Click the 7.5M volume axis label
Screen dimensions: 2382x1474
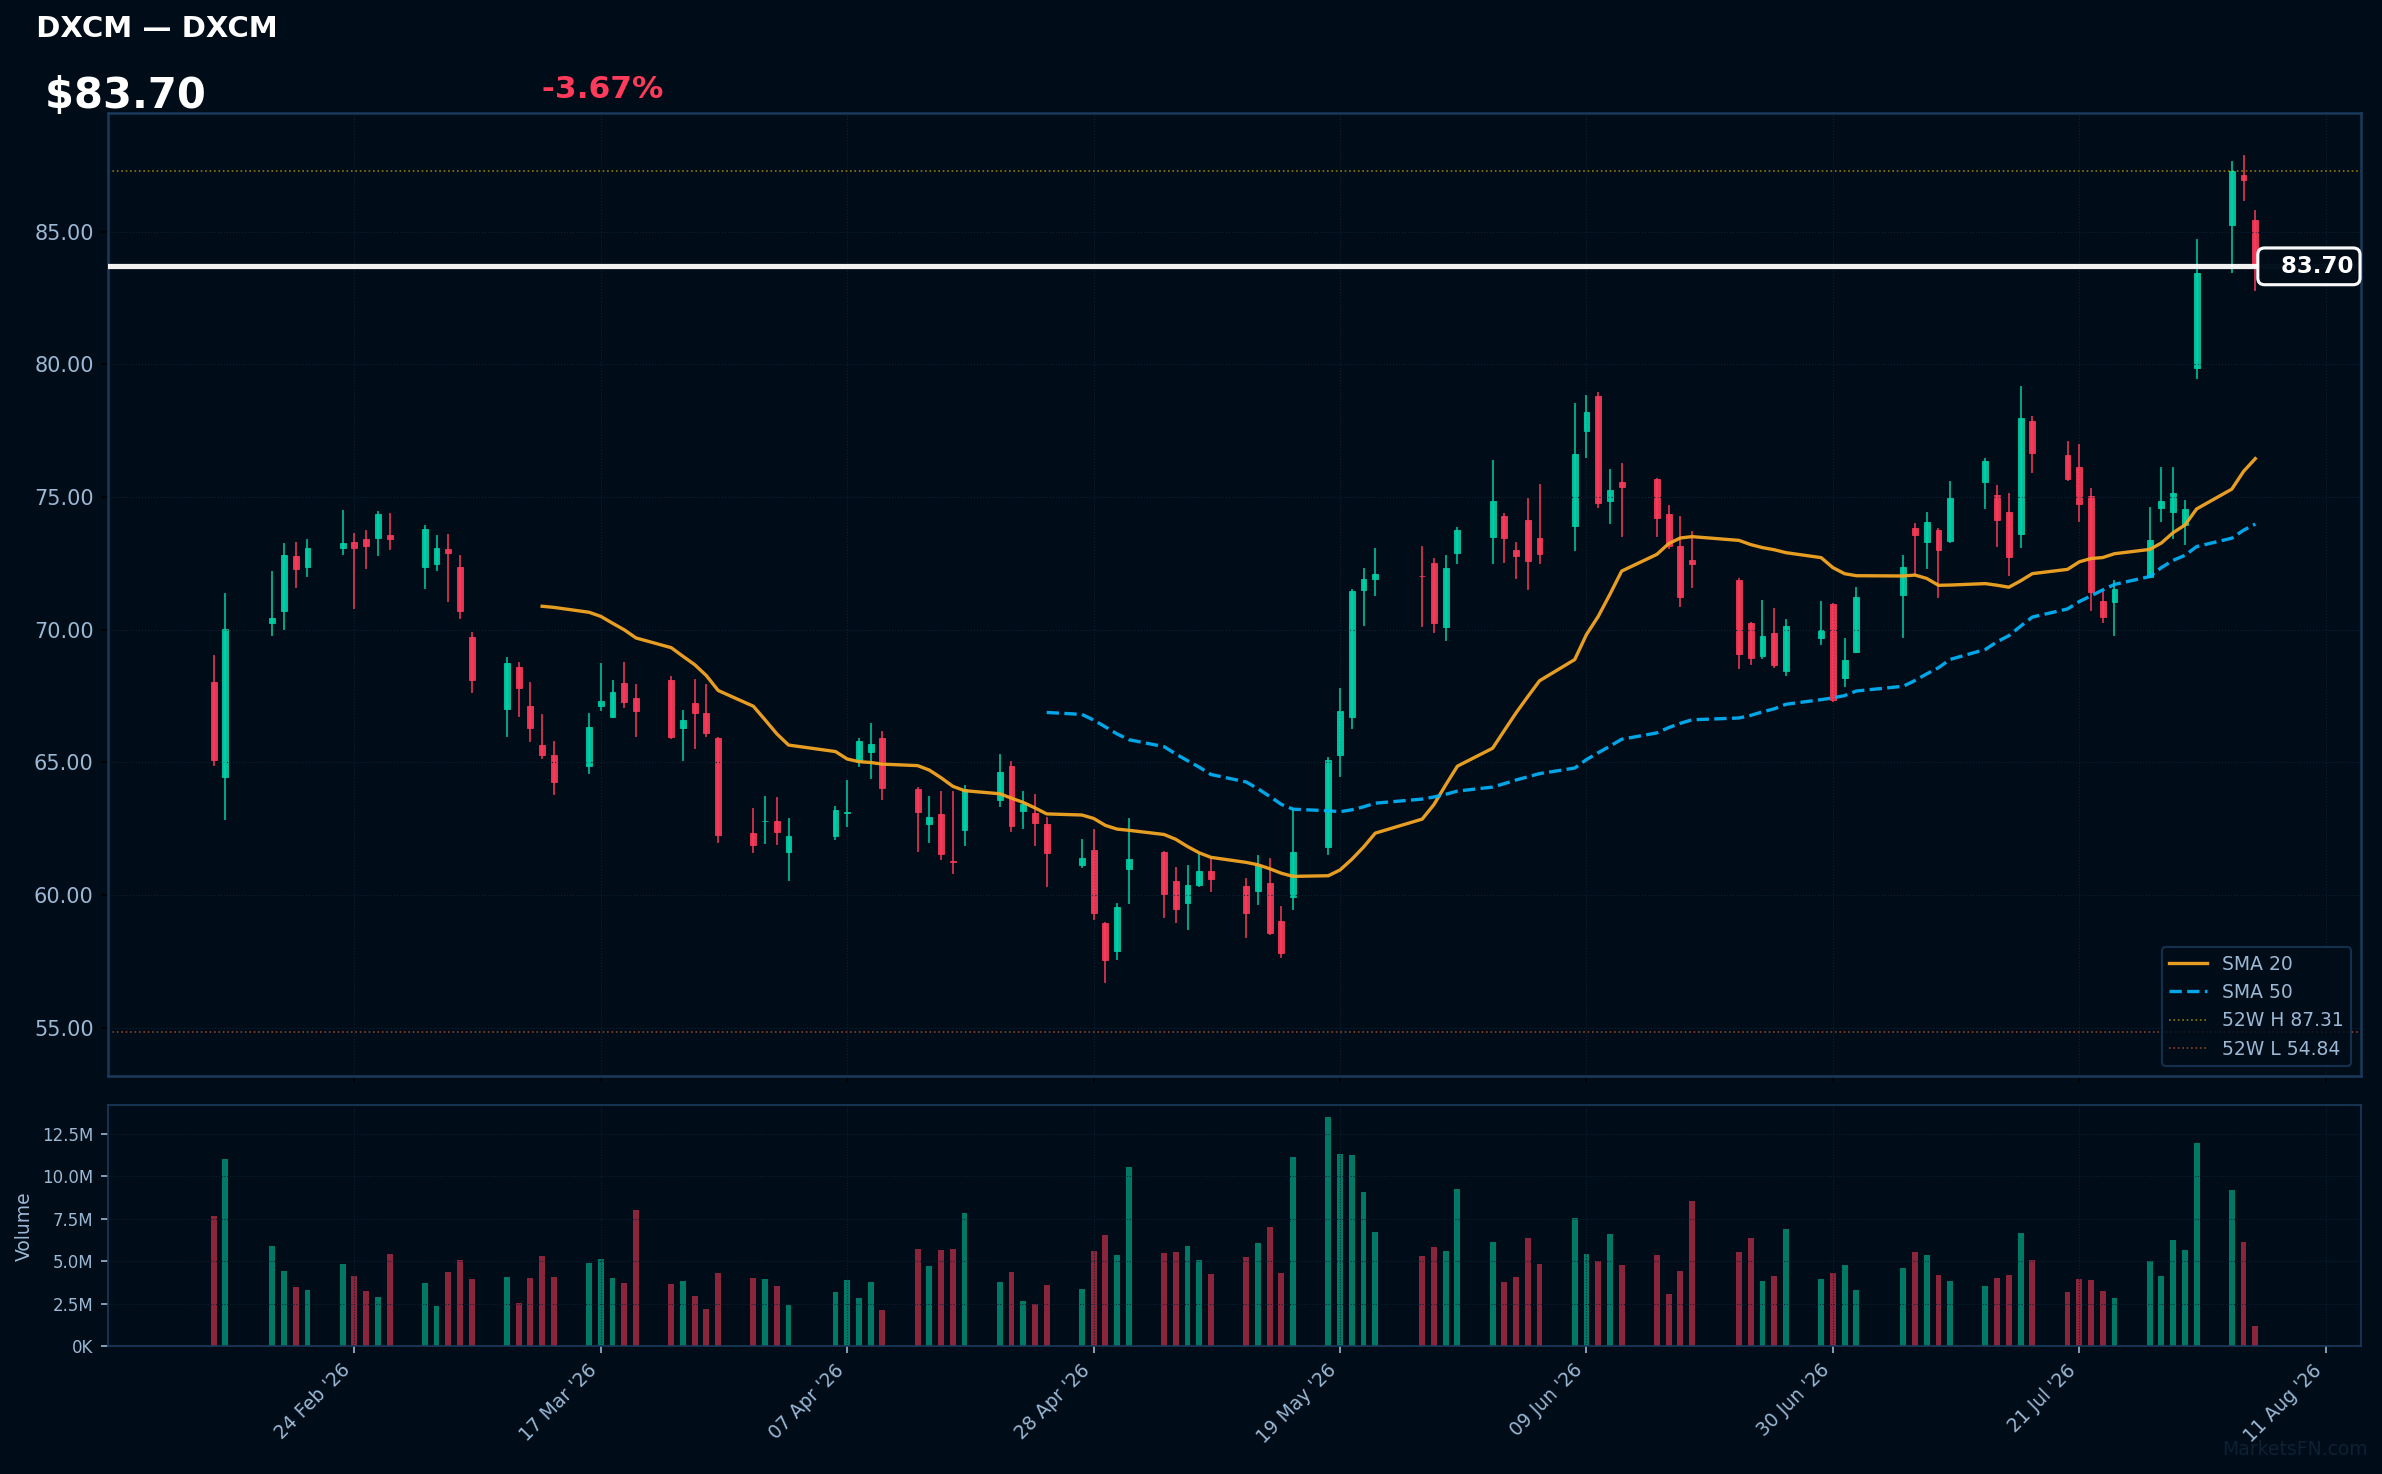72,1220
